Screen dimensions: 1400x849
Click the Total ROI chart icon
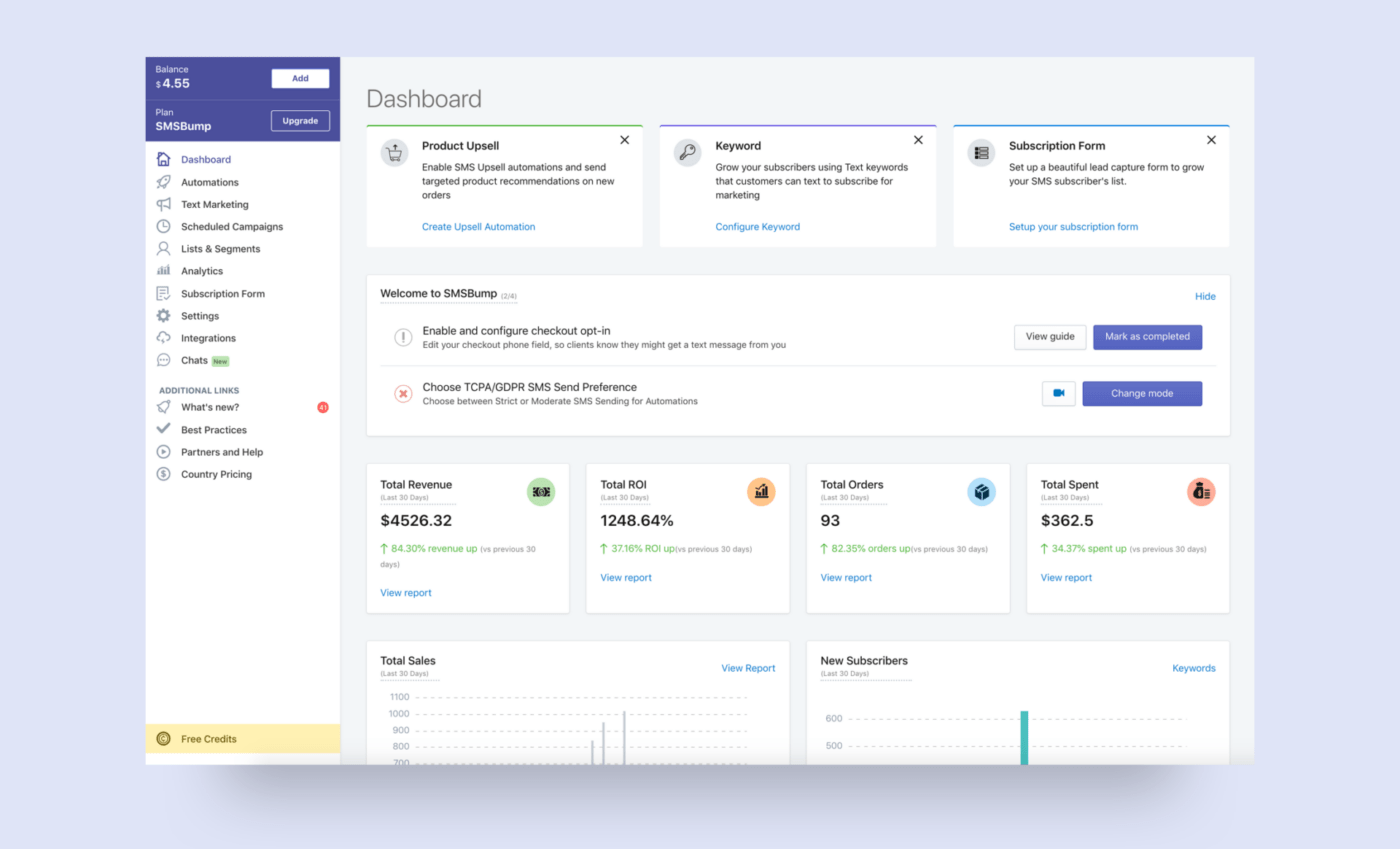coord(761,491)
